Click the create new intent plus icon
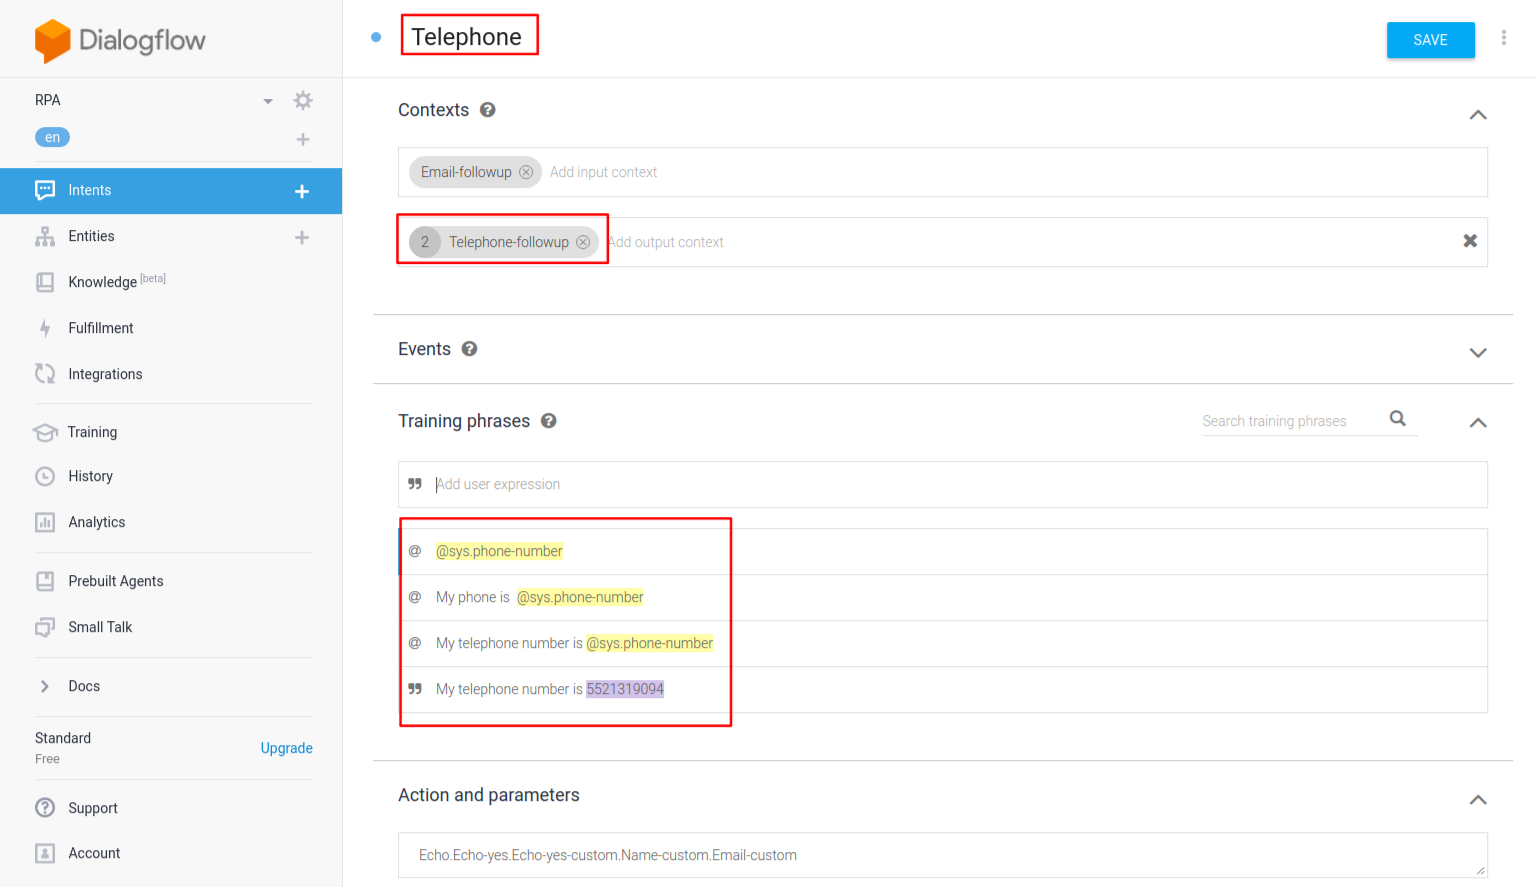 [302, 191]
